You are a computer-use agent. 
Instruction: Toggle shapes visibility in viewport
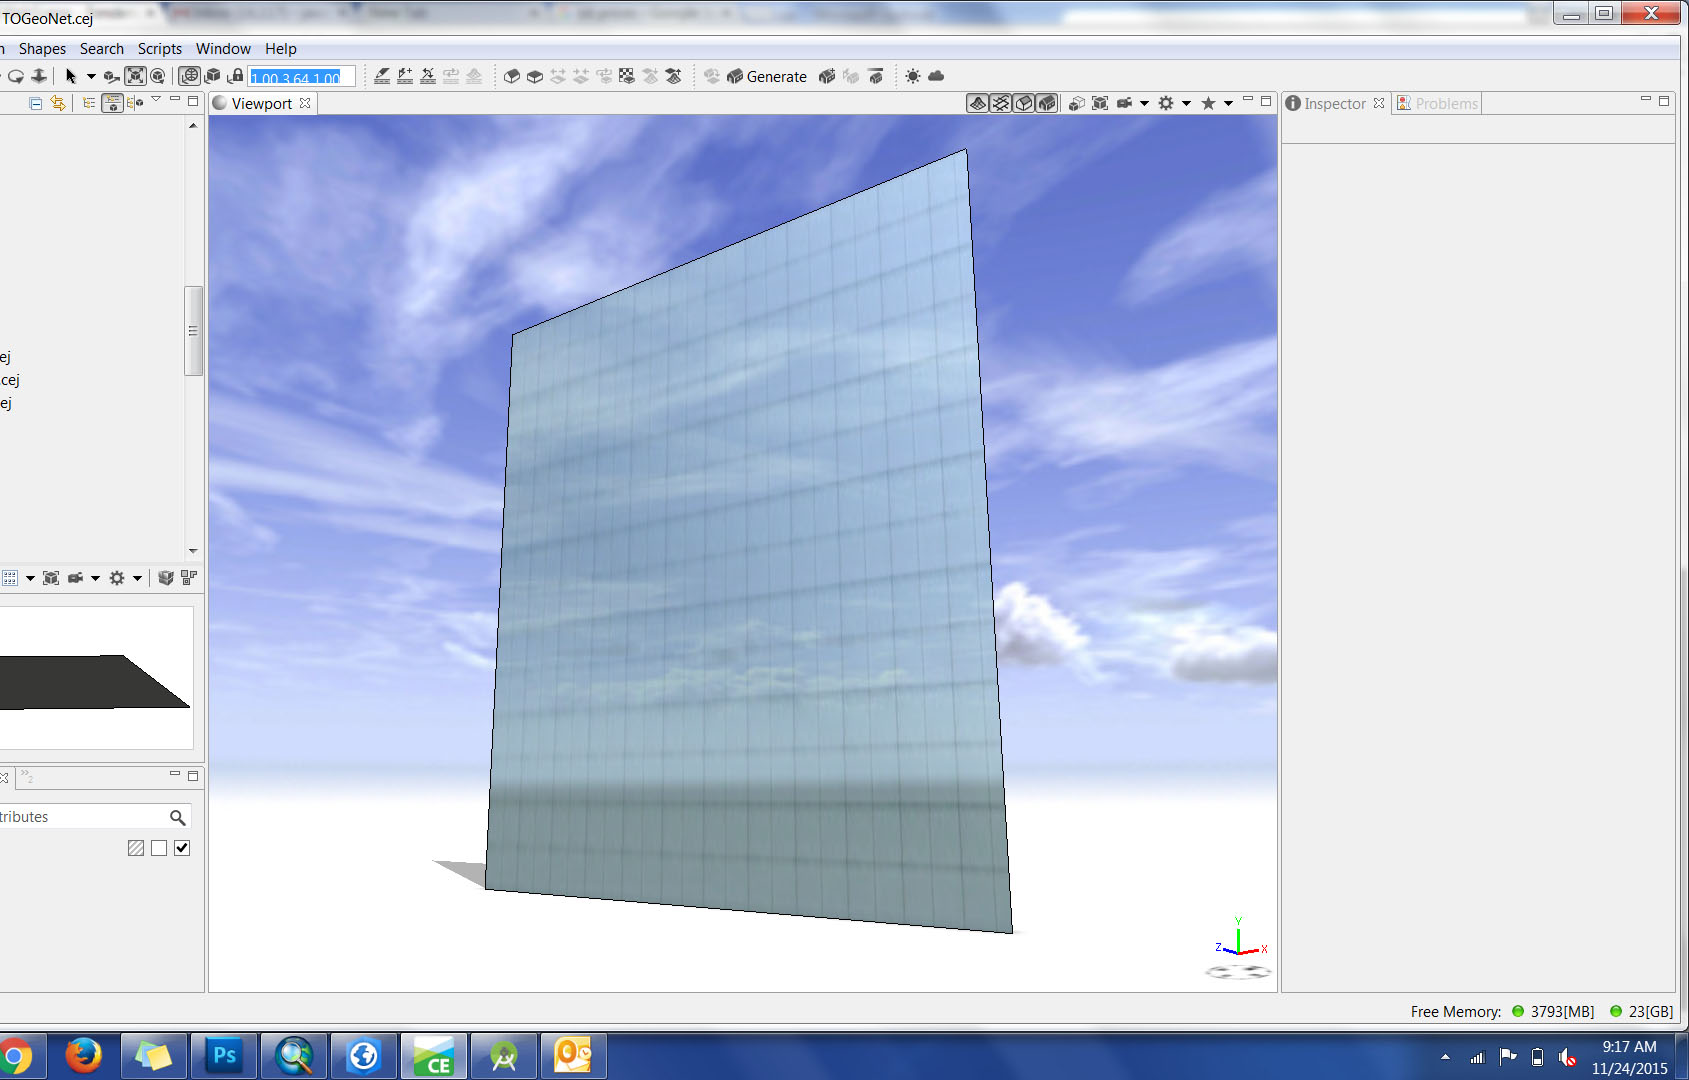pyautogui.click(x=1024, y=103)
